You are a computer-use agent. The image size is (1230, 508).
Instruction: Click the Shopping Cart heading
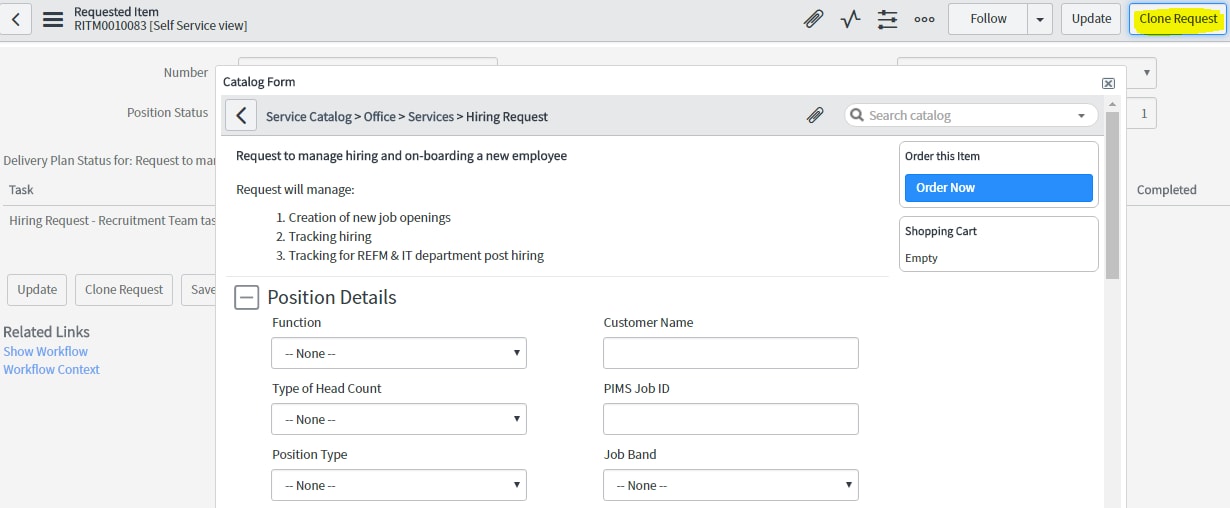click(941, 231)
